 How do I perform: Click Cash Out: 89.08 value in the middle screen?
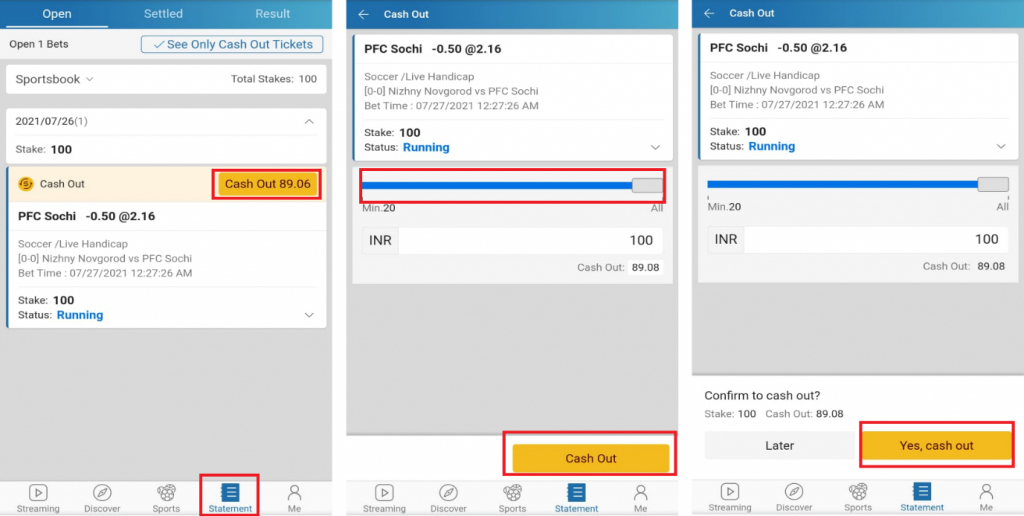645,267
